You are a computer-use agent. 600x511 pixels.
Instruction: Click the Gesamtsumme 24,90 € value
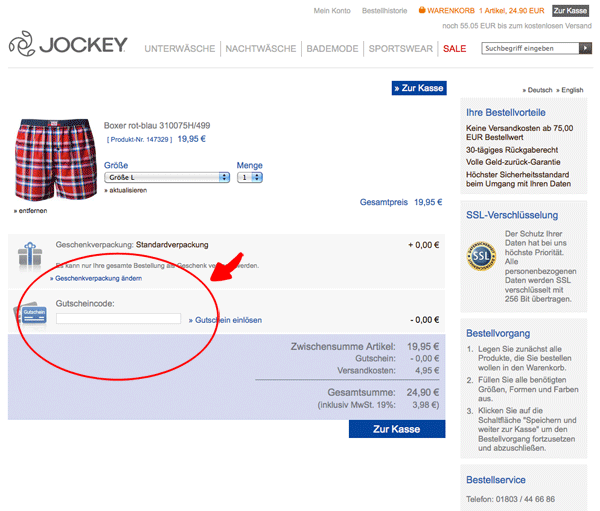click(x=423, y=392)
